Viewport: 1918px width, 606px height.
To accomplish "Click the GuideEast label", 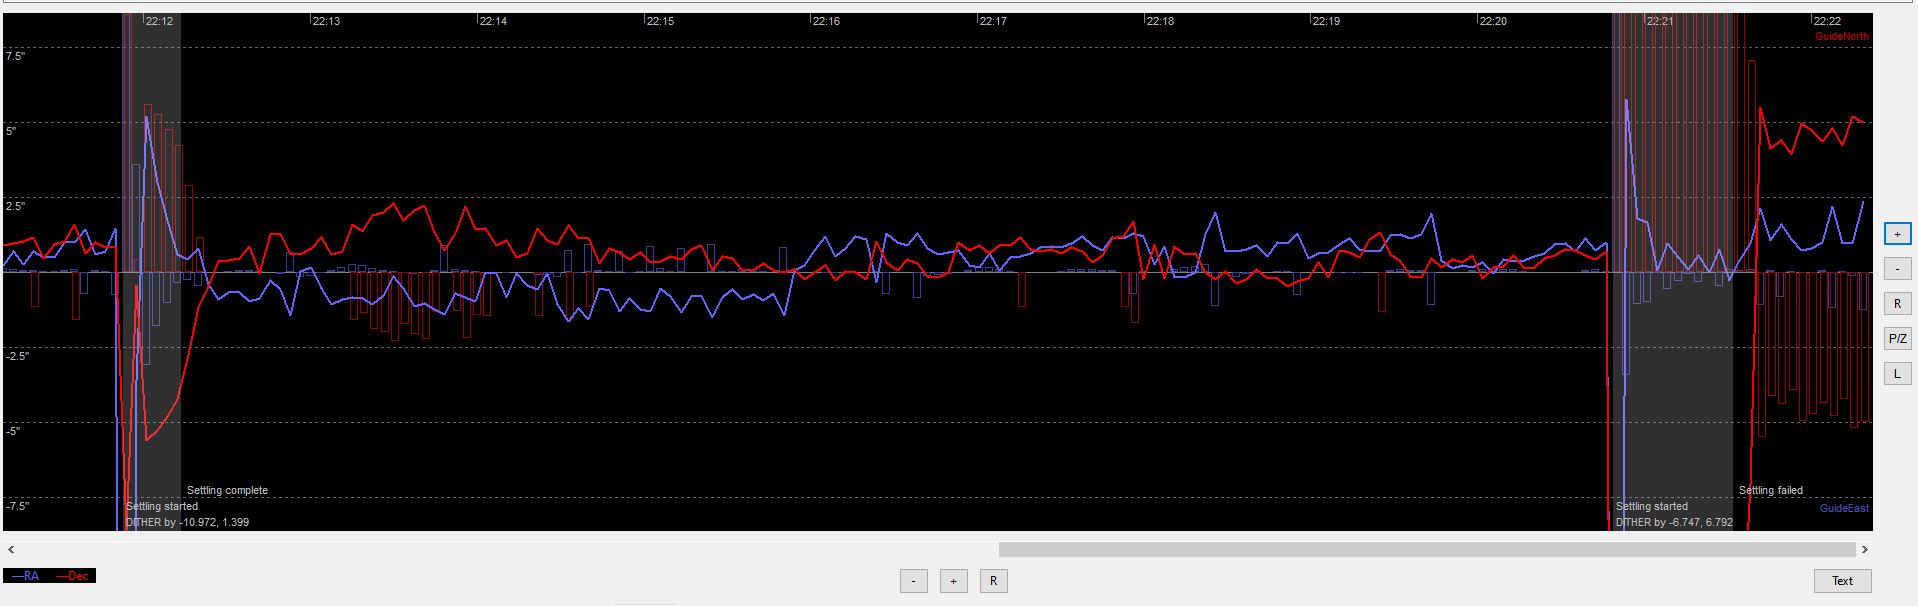I will (x=1844, y=509).
